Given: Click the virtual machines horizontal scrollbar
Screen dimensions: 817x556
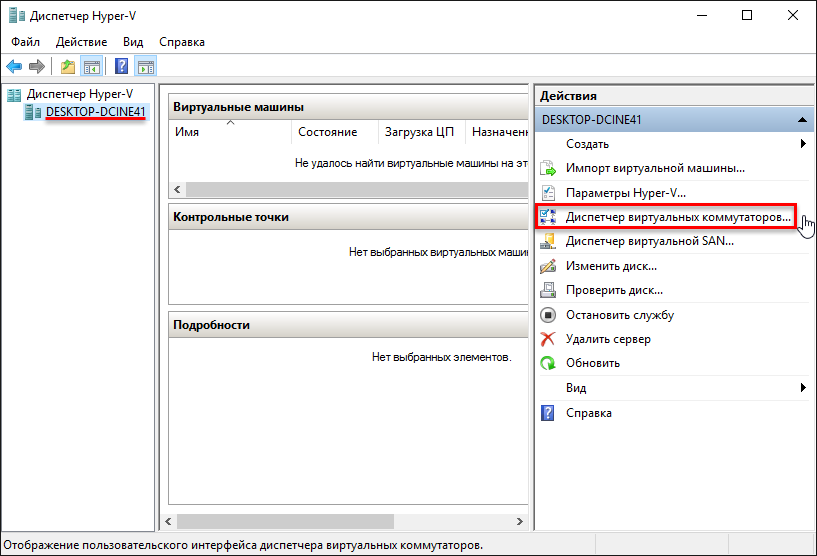Looking at the screenshot, I should (x=350, y=189).
